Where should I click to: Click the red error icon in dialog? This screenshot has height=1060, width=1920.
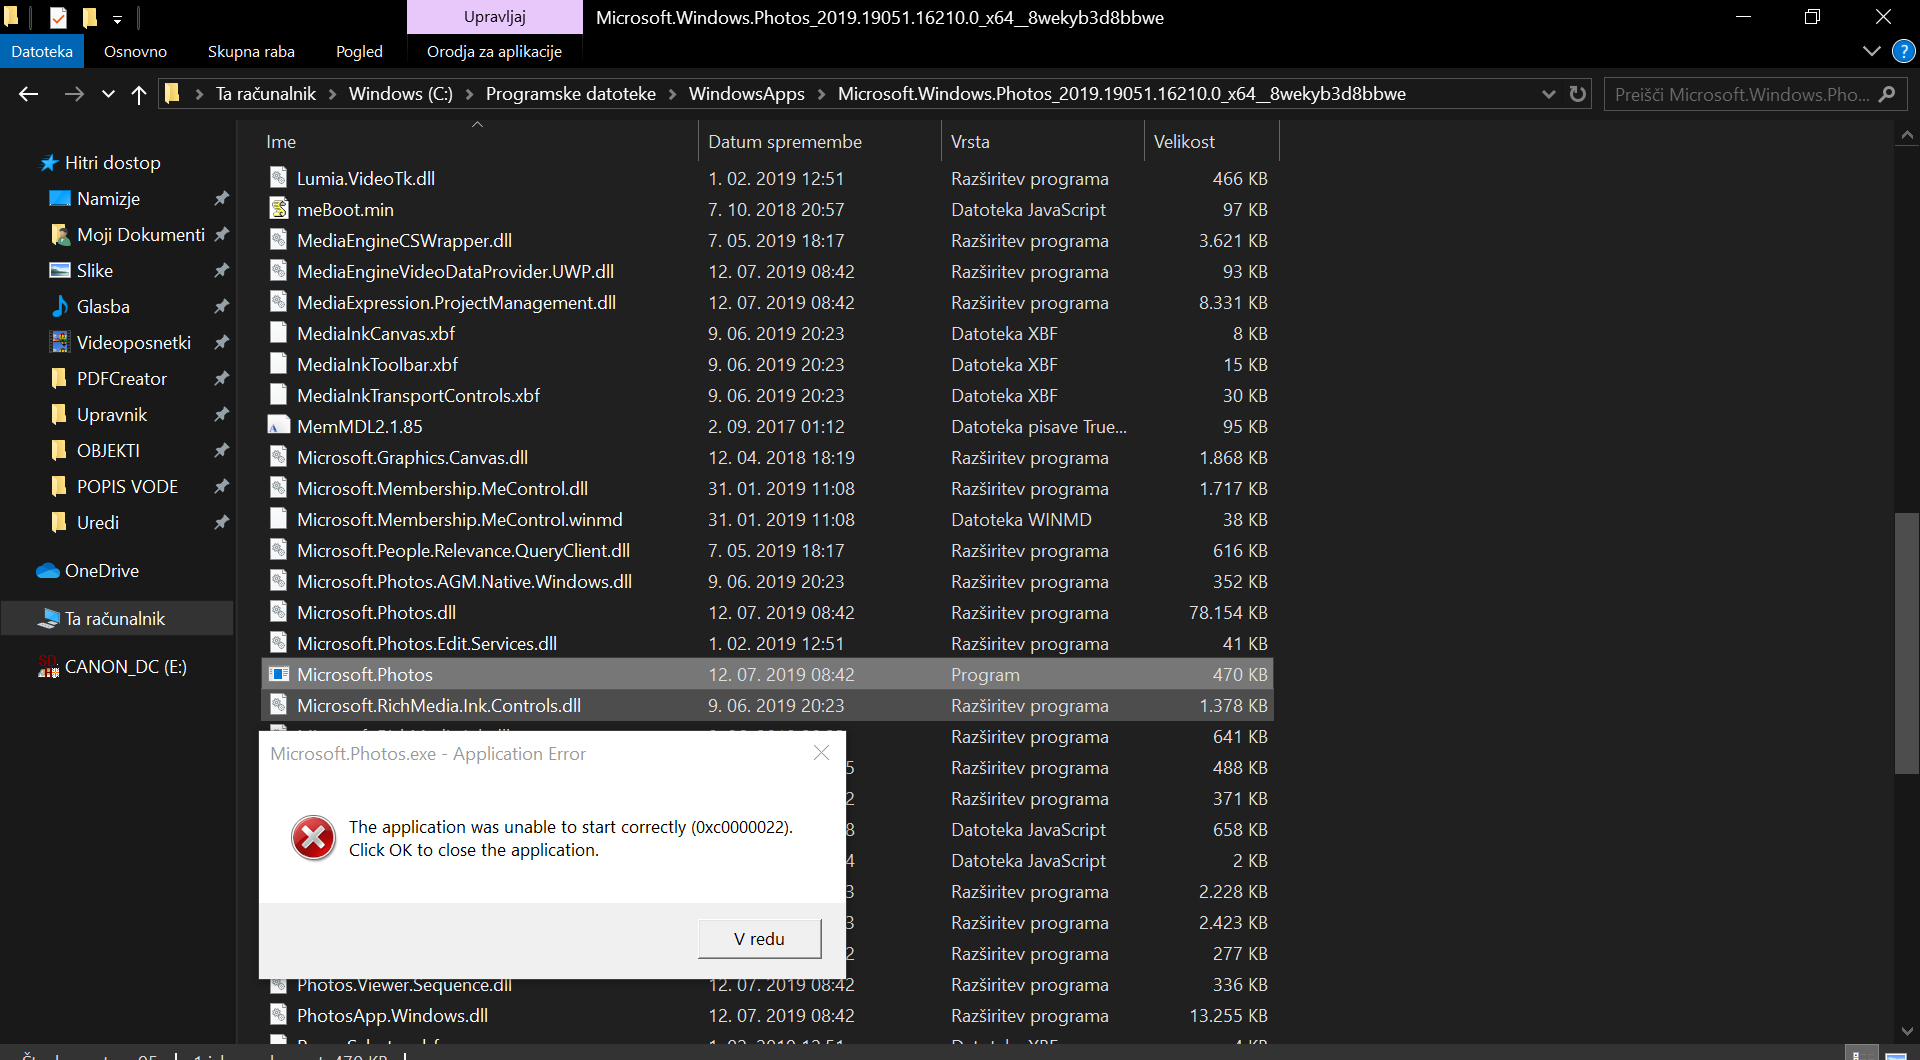coord(313,837)
